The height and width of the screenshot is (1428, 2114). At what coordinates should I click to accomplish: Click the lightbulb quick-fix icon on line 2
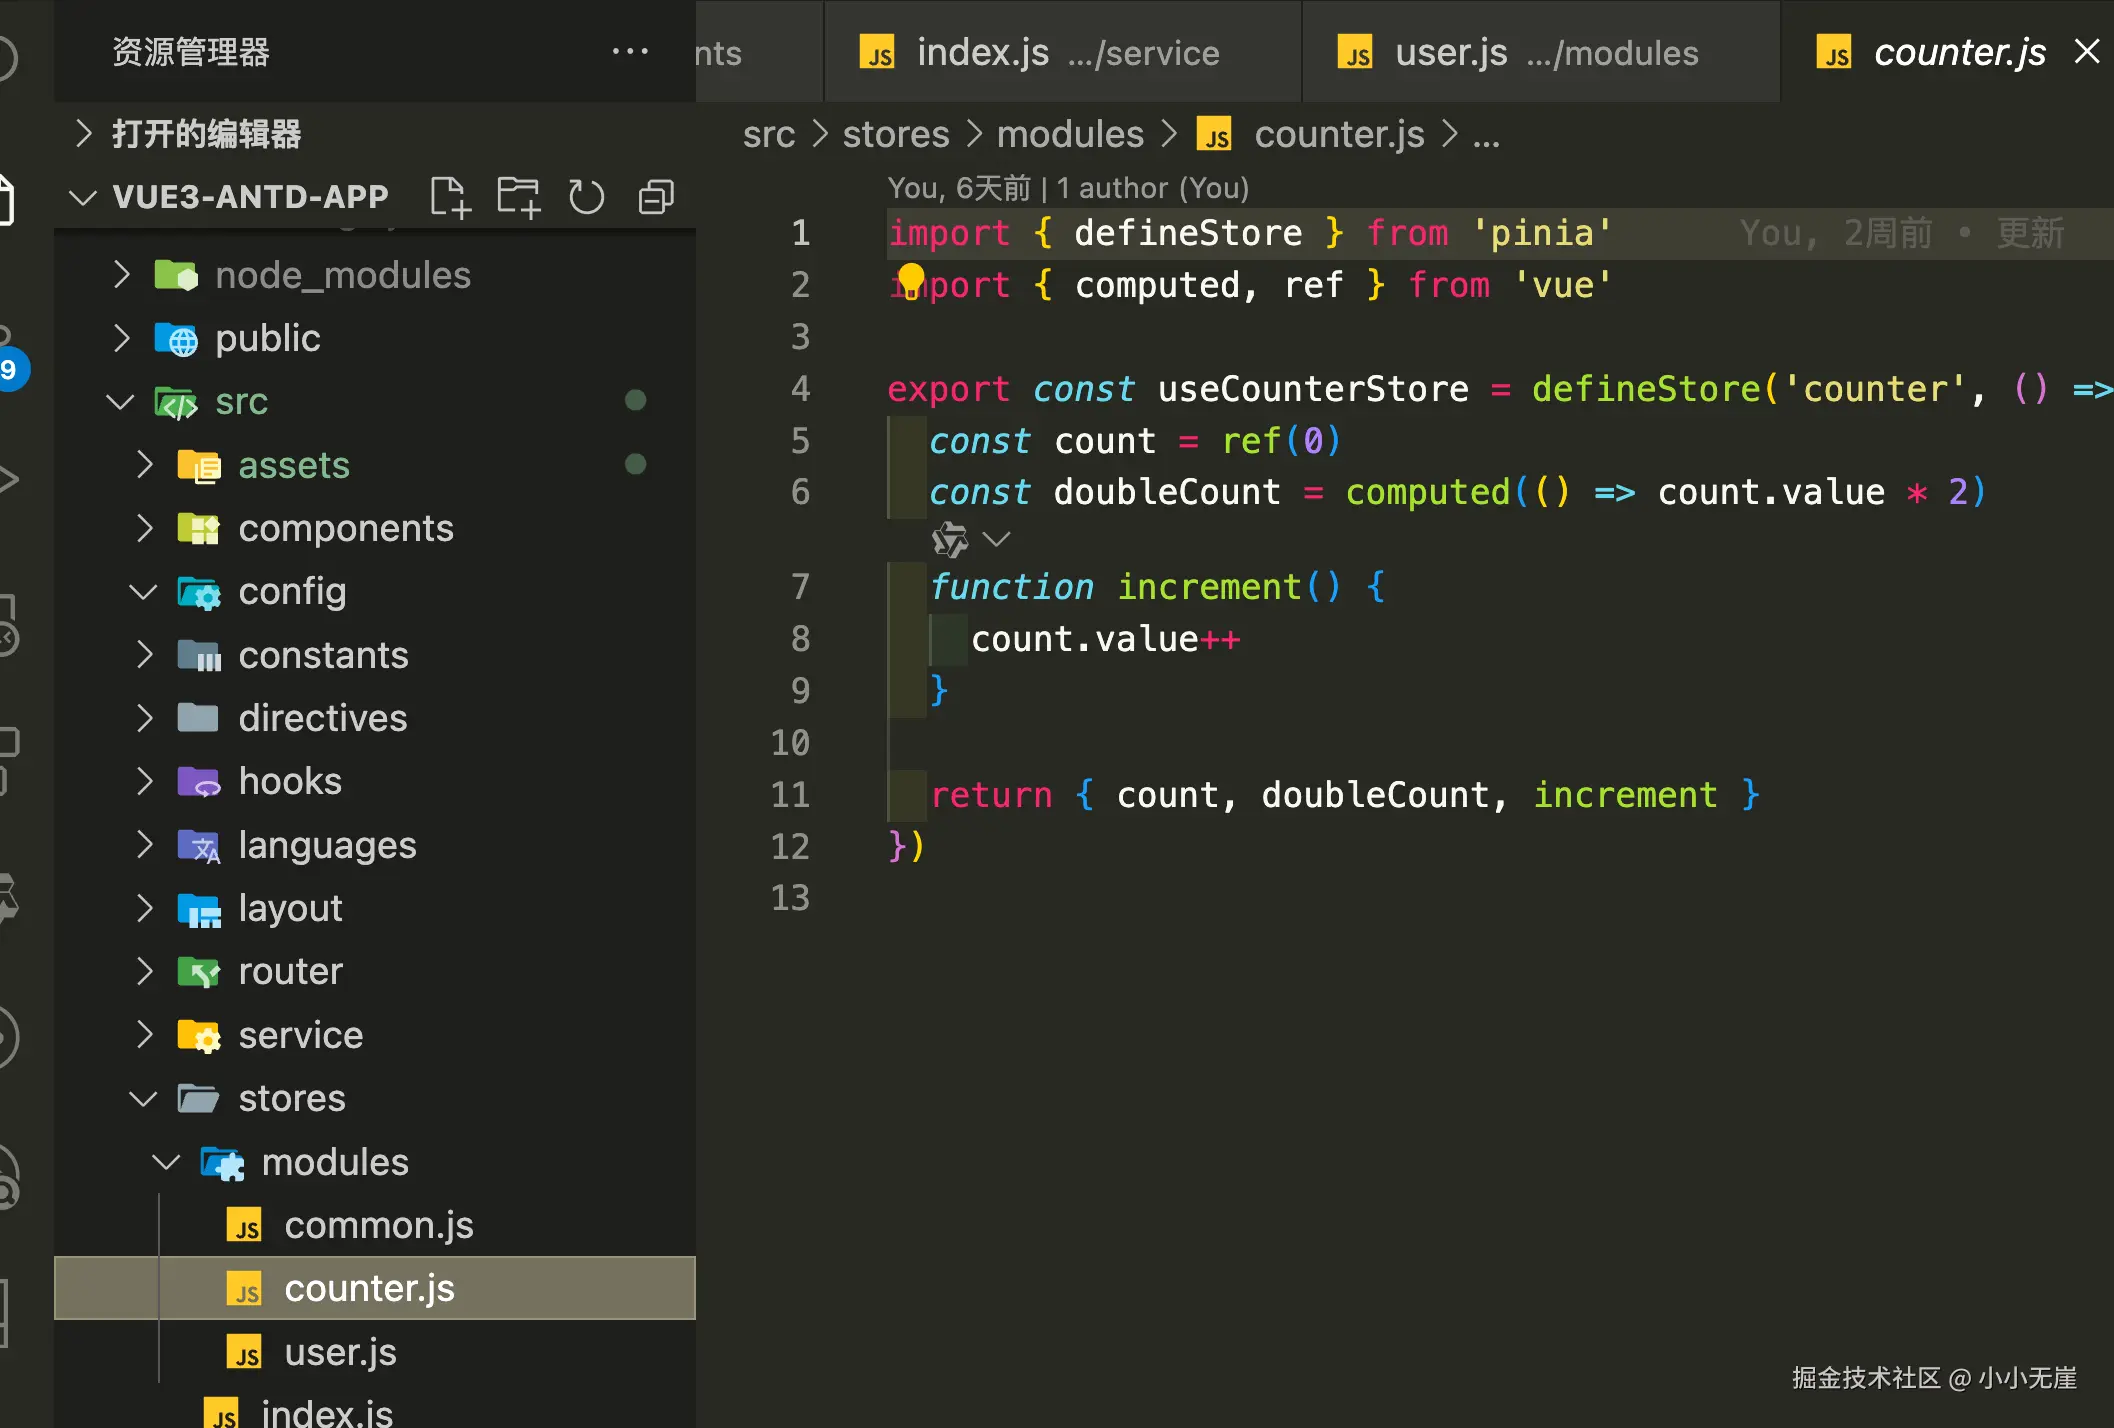click(911, 278)
